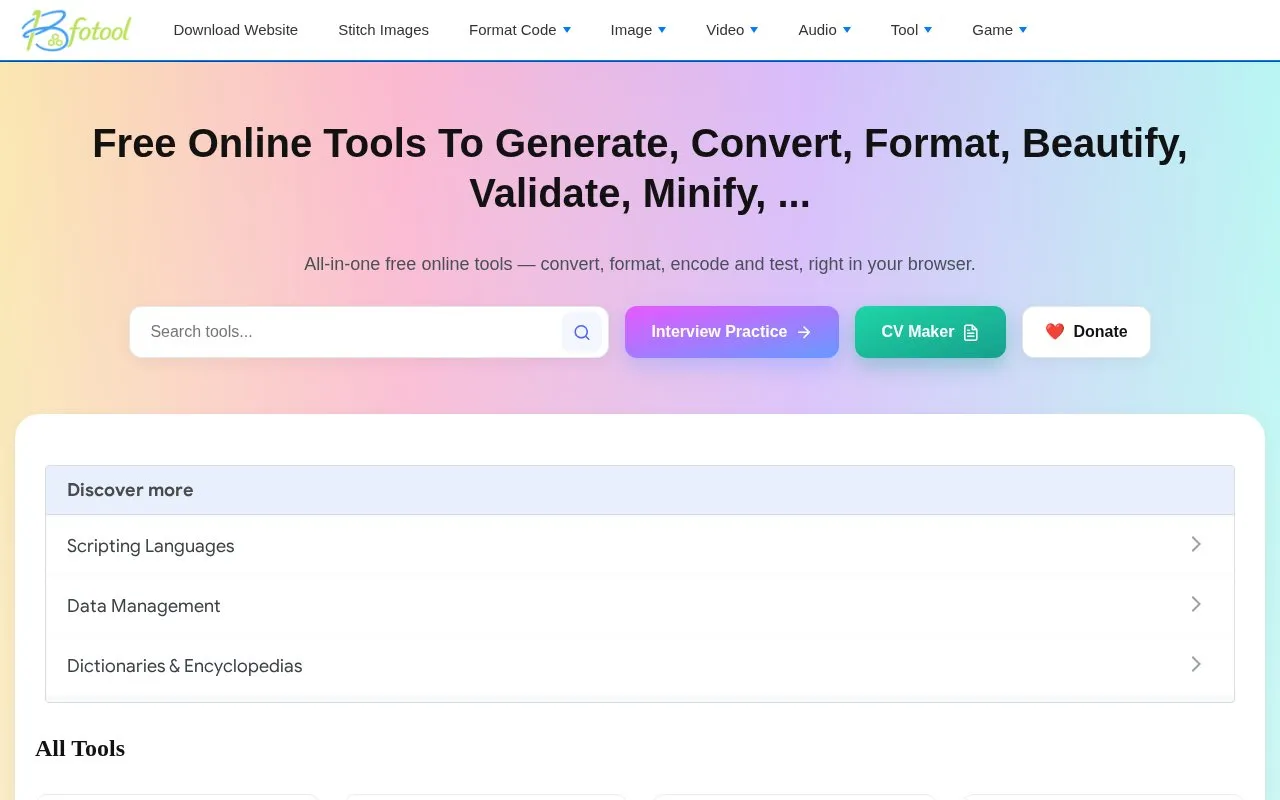Click the Discover more header

click(x=640, y=490)
